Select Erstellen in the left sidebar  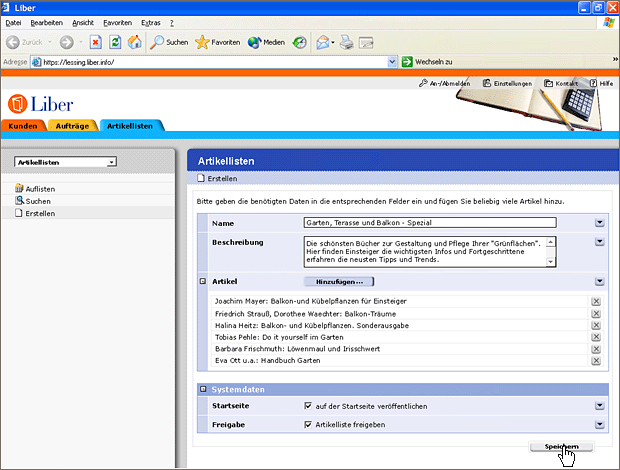[x=35, y=213]
